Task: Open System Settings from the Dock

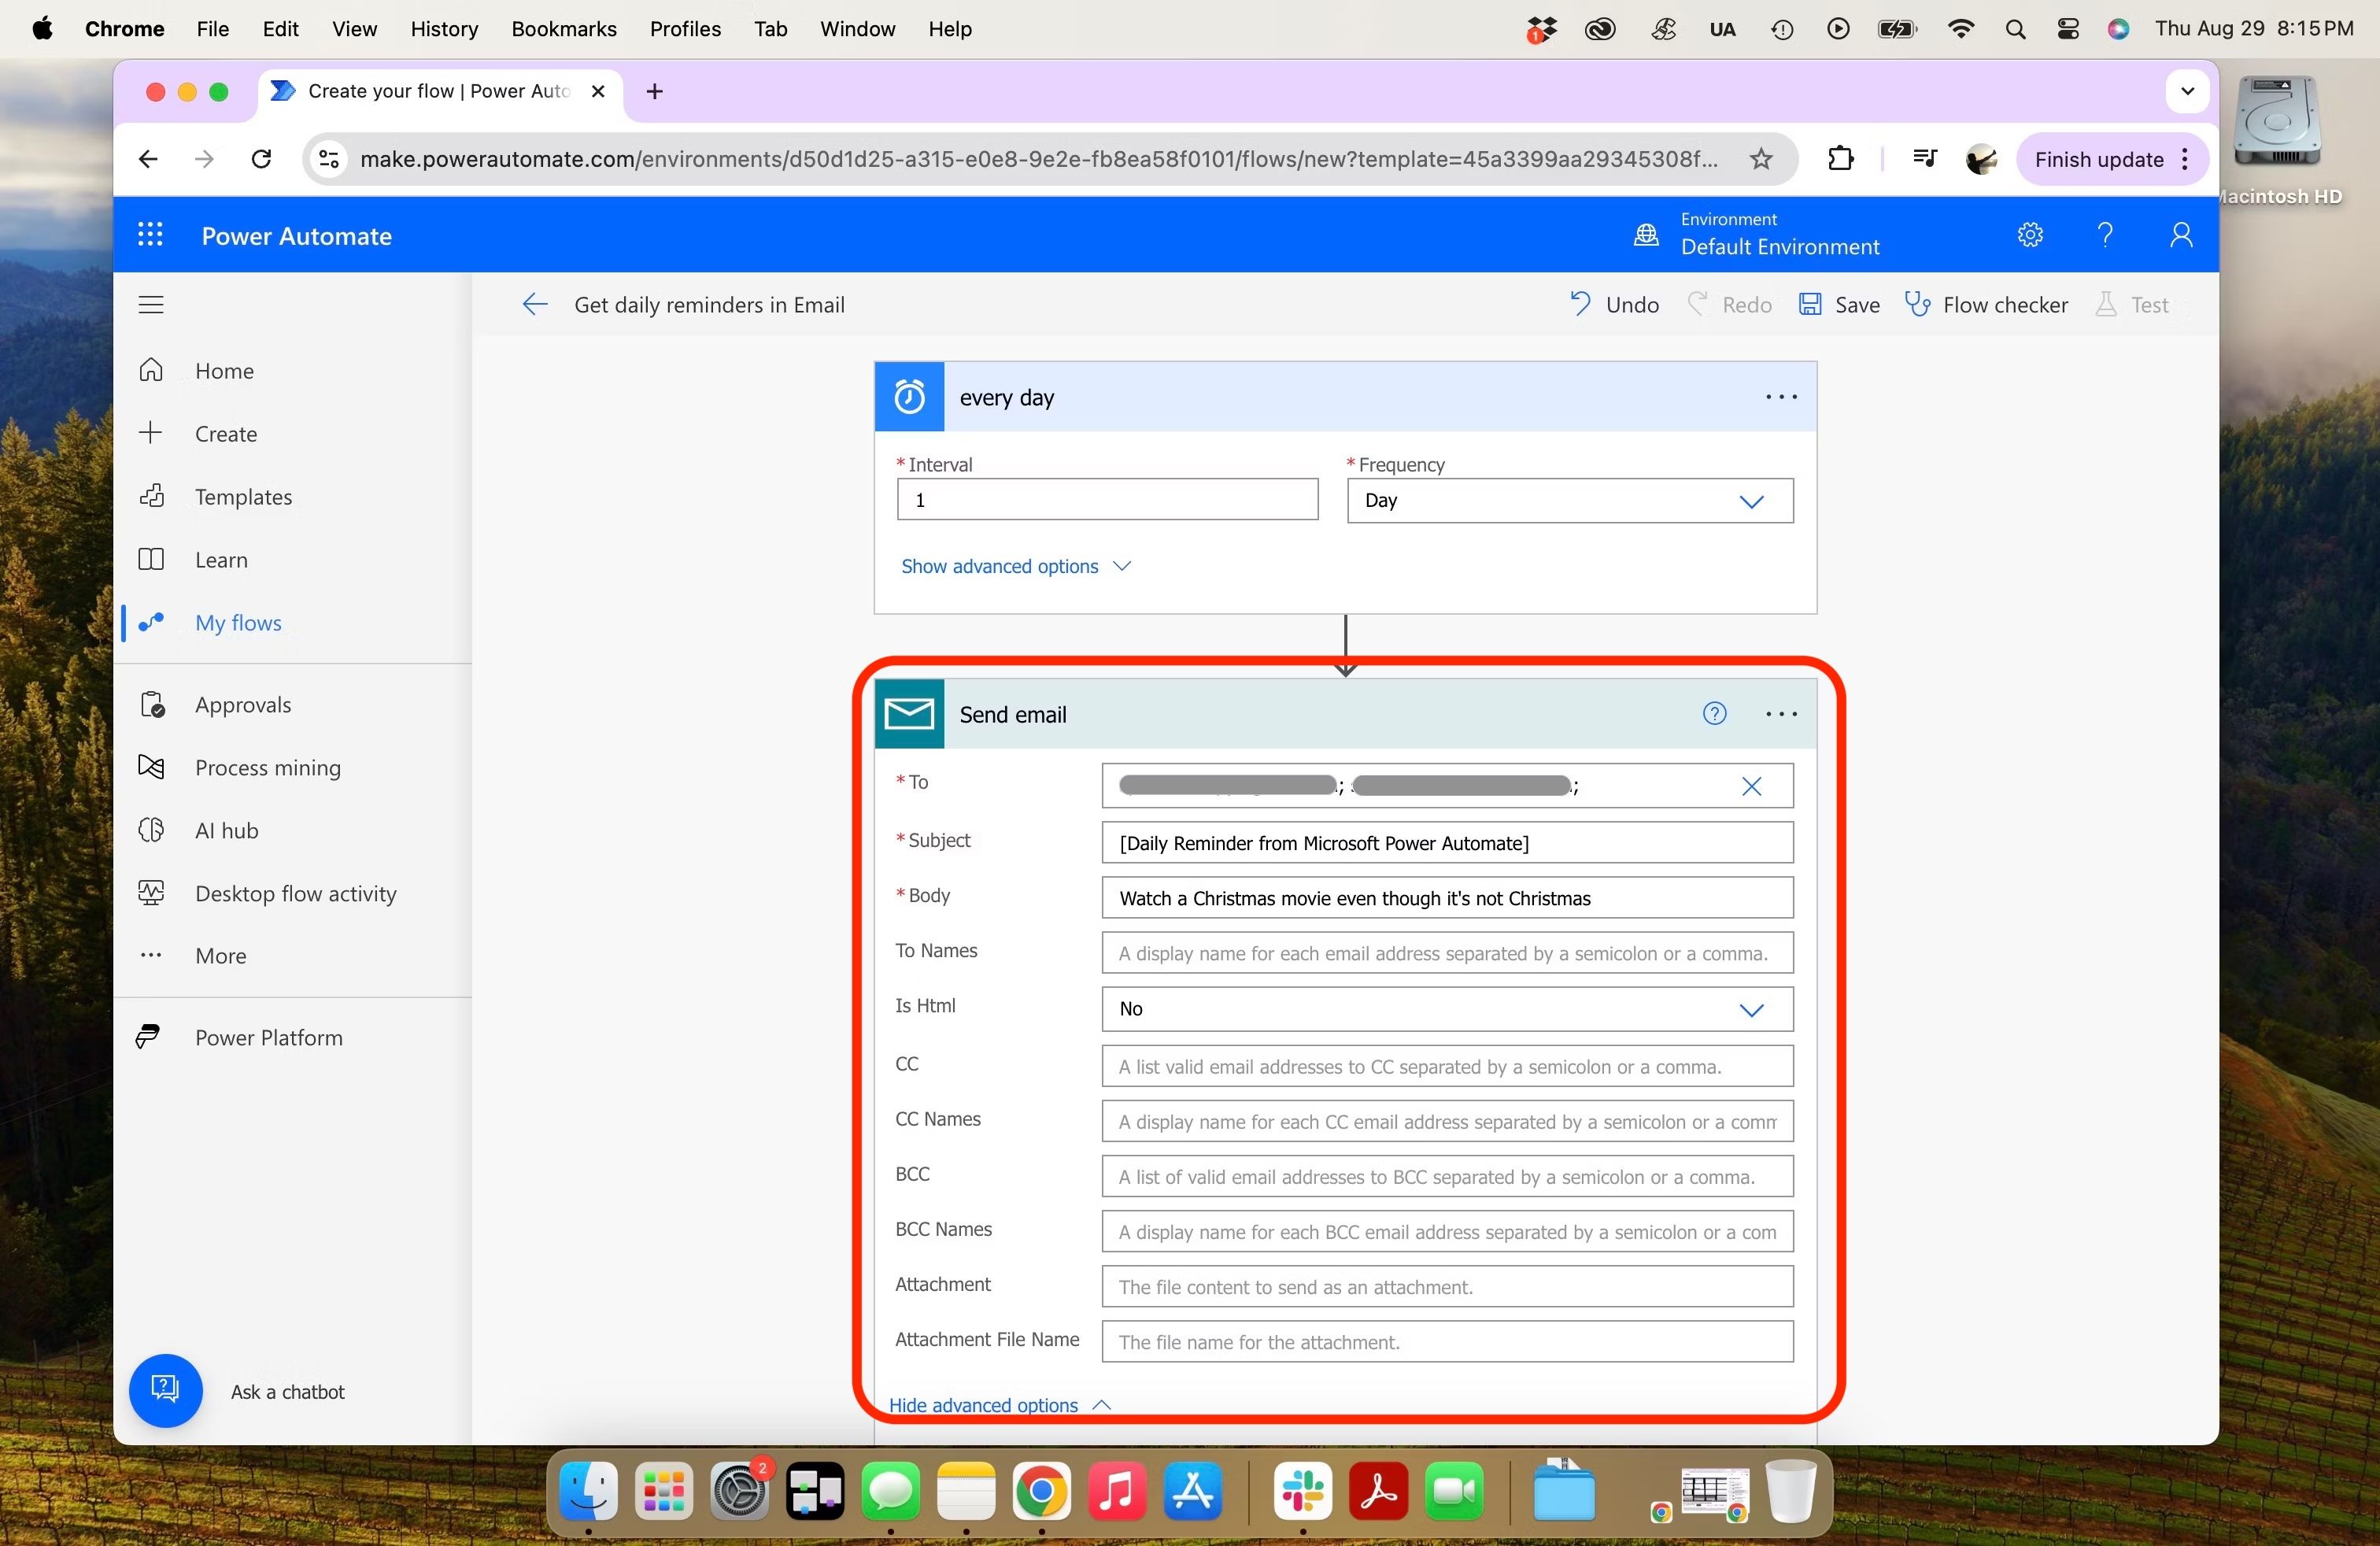Action: click(x=739, y=1491)
